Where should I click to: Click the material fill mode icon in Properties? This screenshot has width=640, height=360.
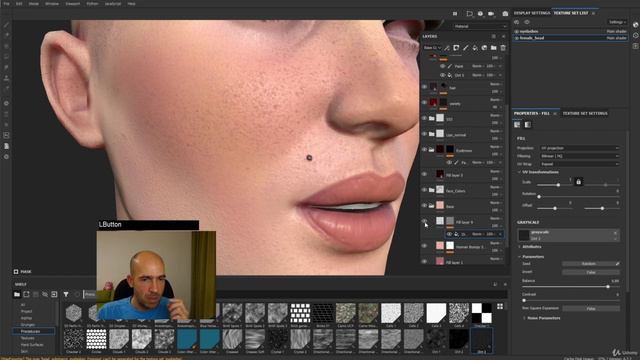[518, 124]
